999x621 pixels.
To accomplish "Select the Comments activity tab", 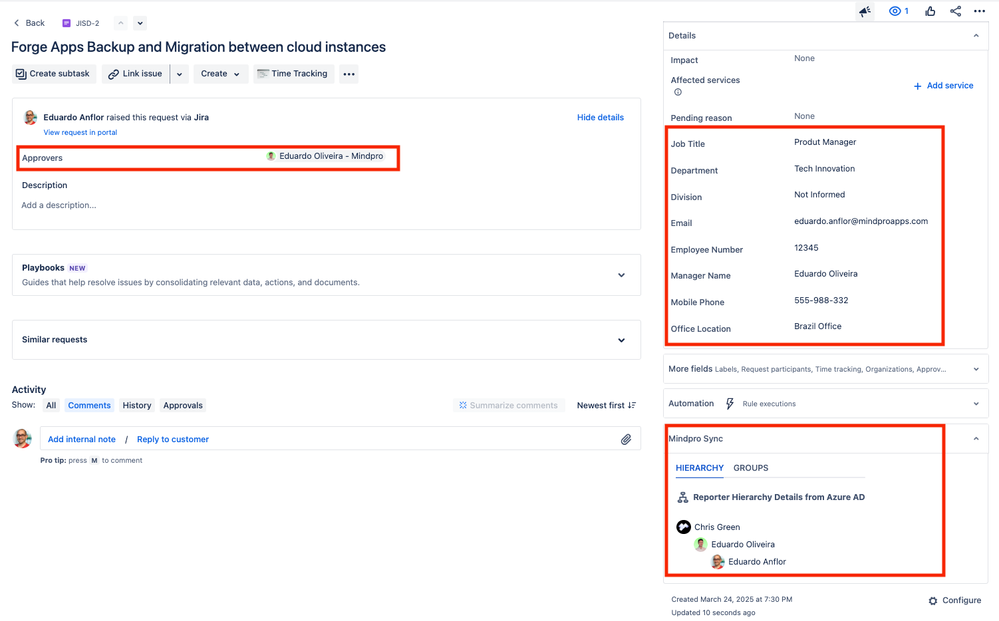I will point(89,406).
